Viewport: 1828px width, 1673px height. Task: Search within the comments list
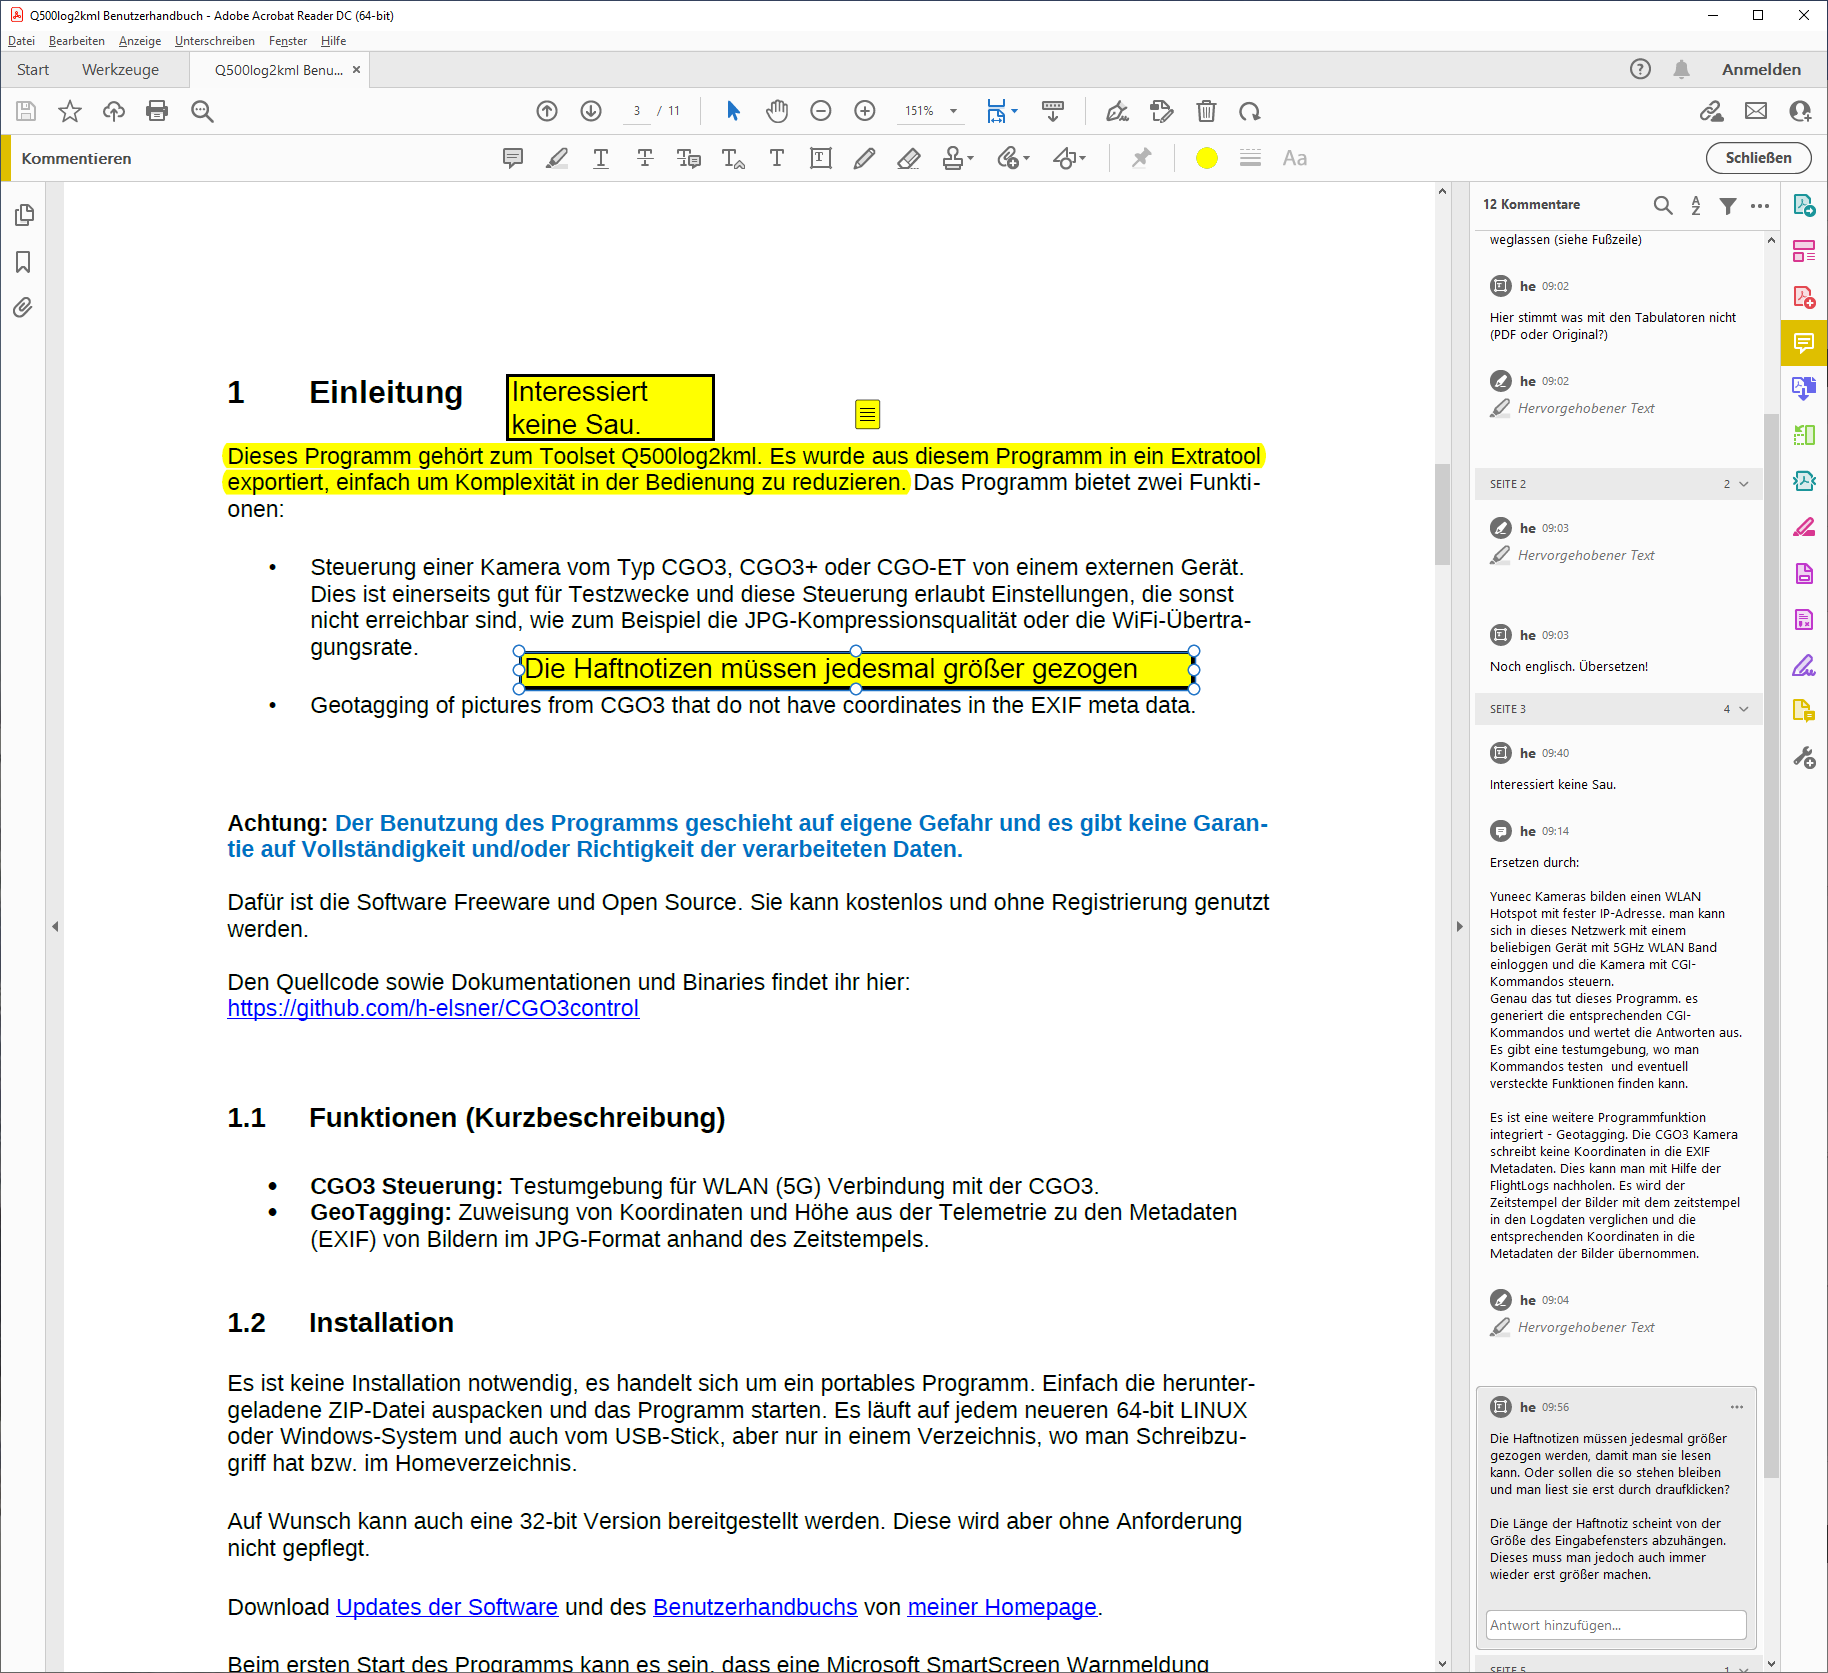point(1662,205)
